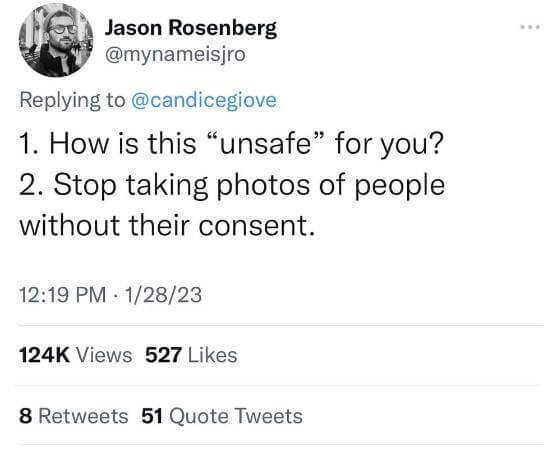This screenshot has height=453, width=552.
Task: Click the line 'without their consent.'
Action: tap(167, 225)
